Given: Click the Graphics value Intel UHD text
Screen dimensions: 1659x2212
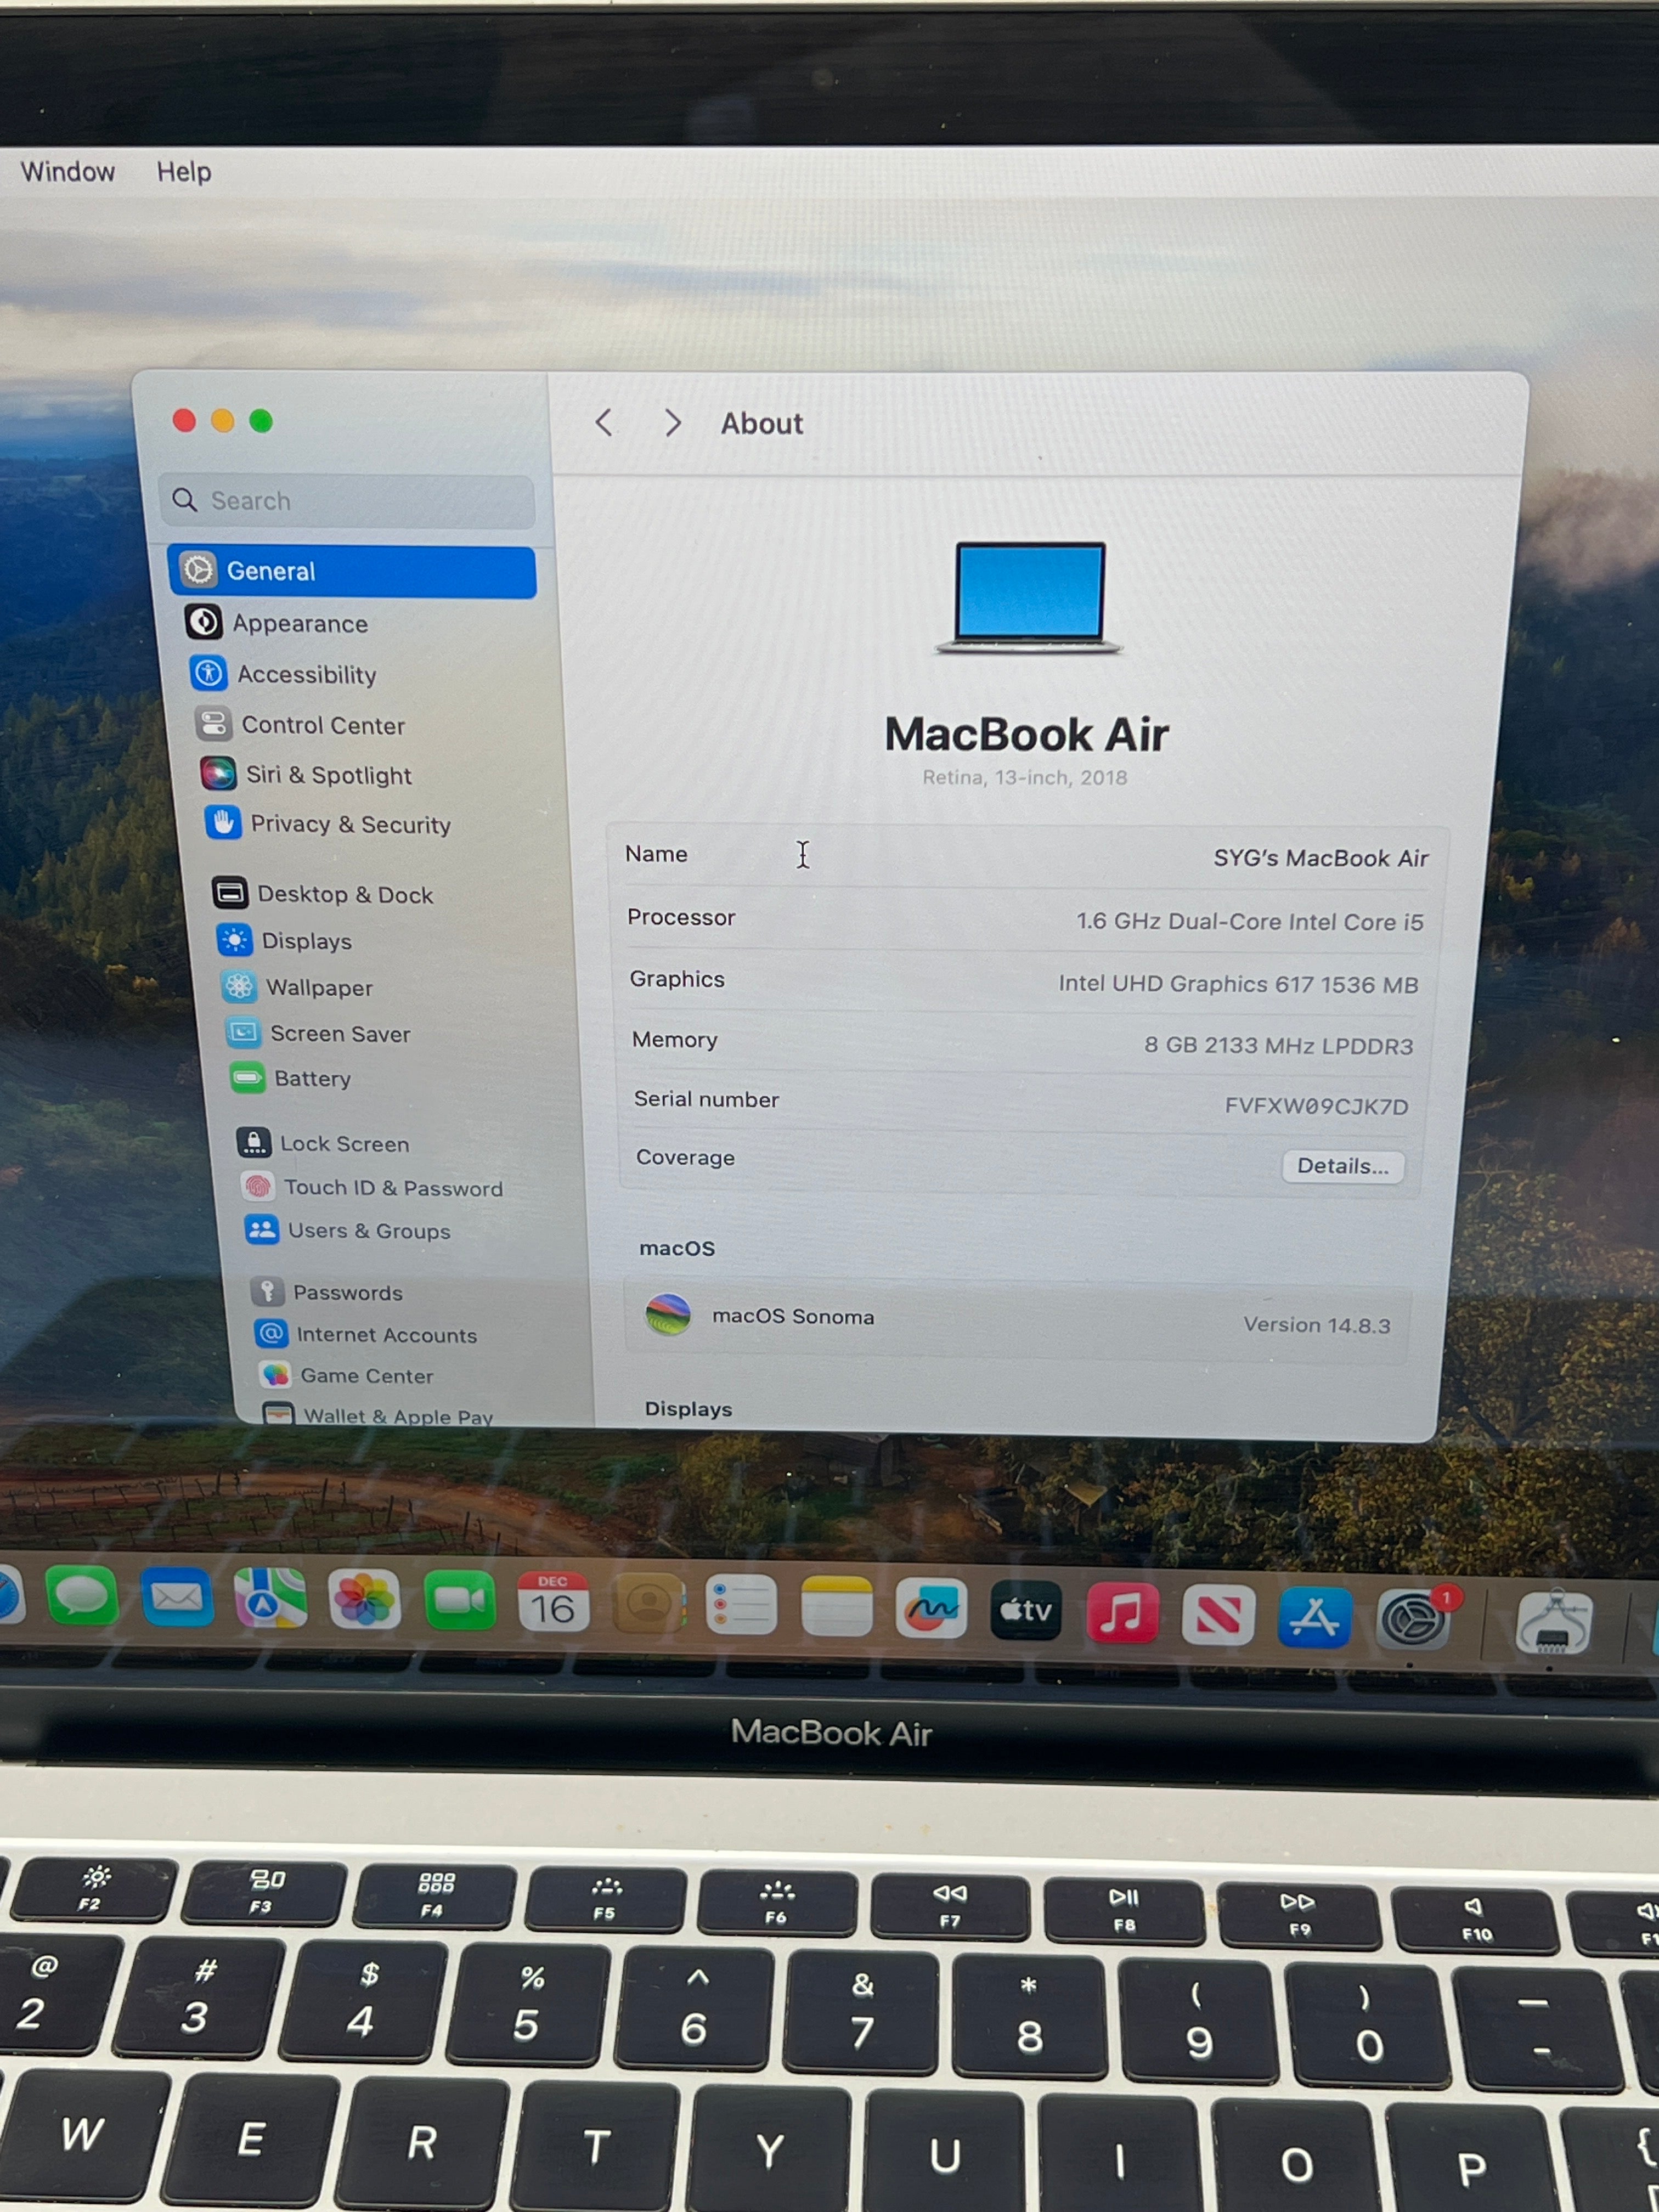Looking at the screenshot, I should (1238, 984).
